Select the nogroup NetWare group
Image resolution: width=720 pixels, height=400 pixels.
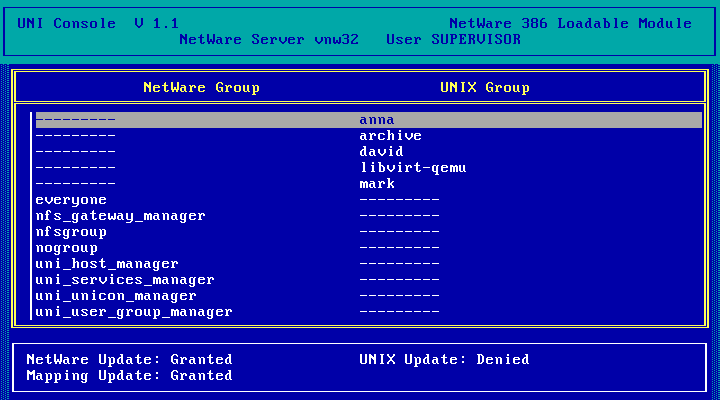tap(369, 248)
